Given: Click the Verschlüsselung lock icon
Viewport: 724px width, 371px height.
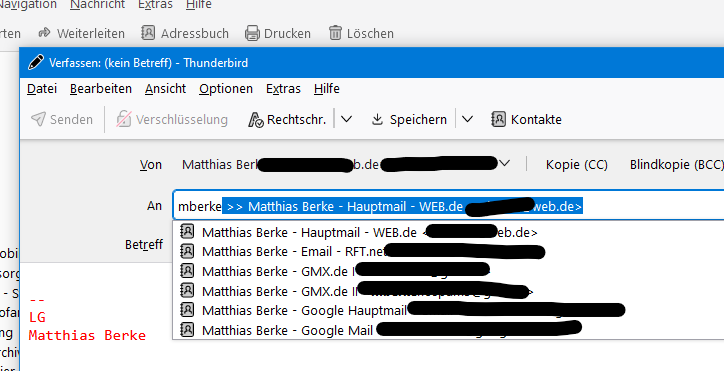Looking at the screenshot, I should (x=123, y=119).
